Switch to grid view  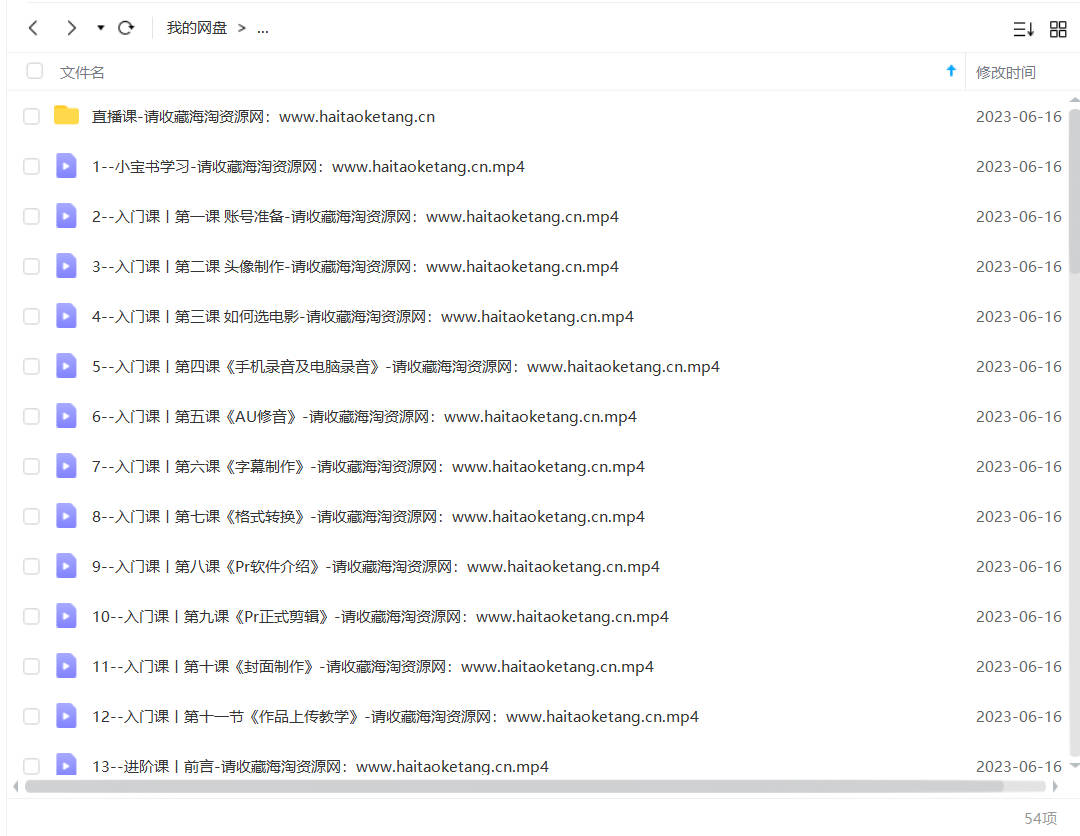1058,29
